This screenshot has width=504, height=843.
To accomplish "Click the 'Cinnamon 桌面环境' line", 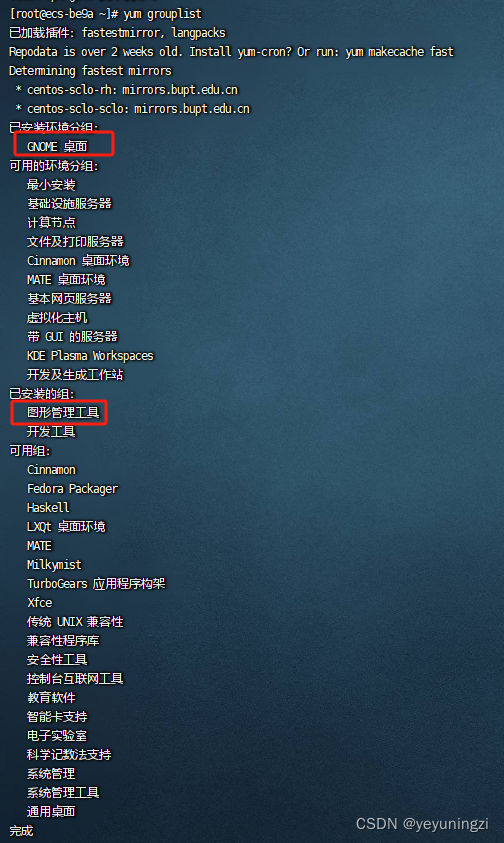I will click(79, 261).
